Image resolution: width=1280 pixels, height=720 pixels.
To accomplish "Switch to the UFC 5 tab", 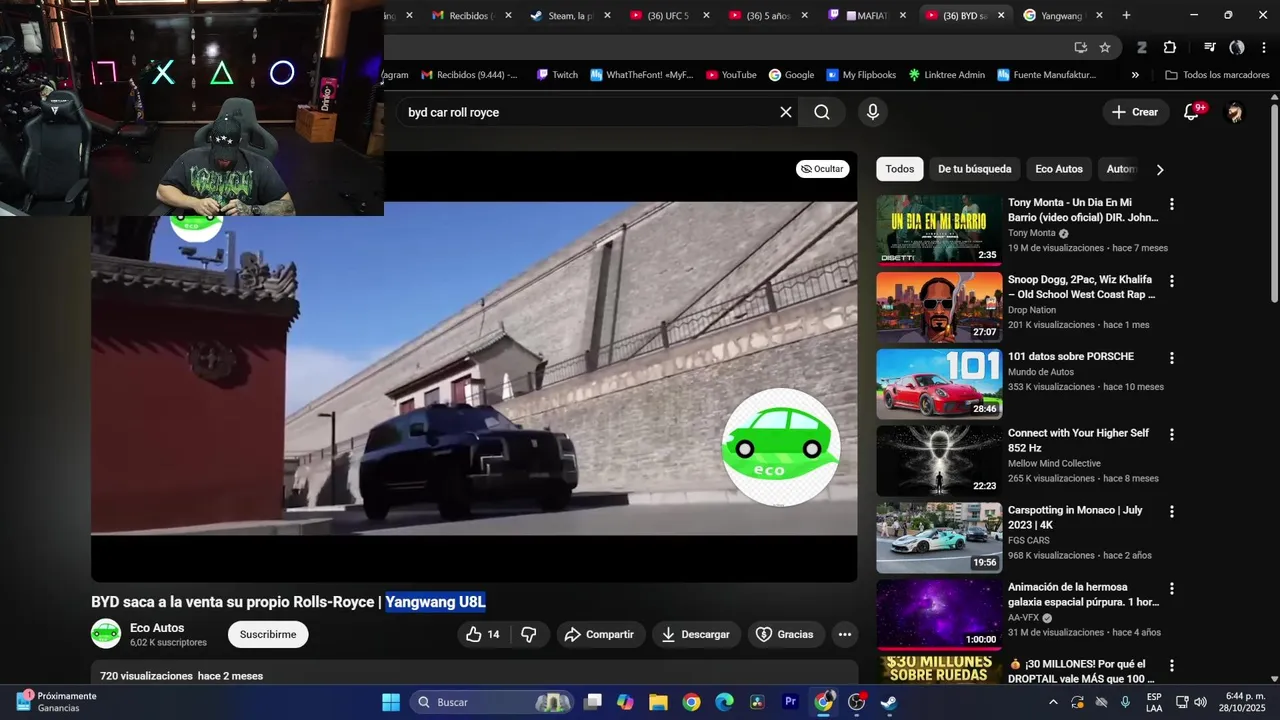I will tap(669, 15).
